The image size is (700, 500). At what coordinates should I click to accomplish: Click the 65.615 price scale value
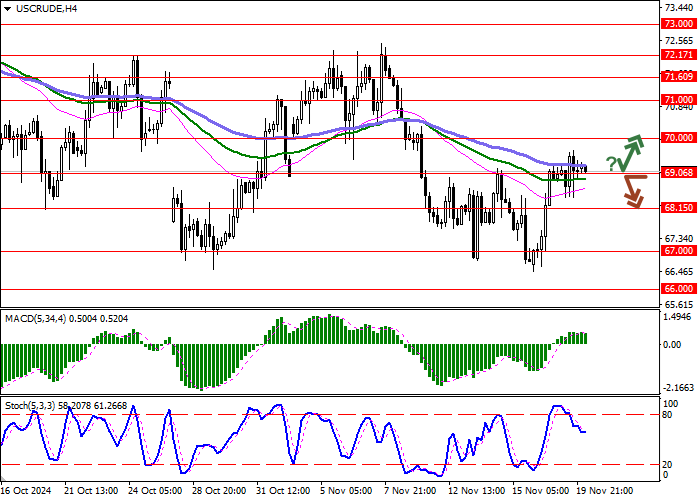click(679, 305)
